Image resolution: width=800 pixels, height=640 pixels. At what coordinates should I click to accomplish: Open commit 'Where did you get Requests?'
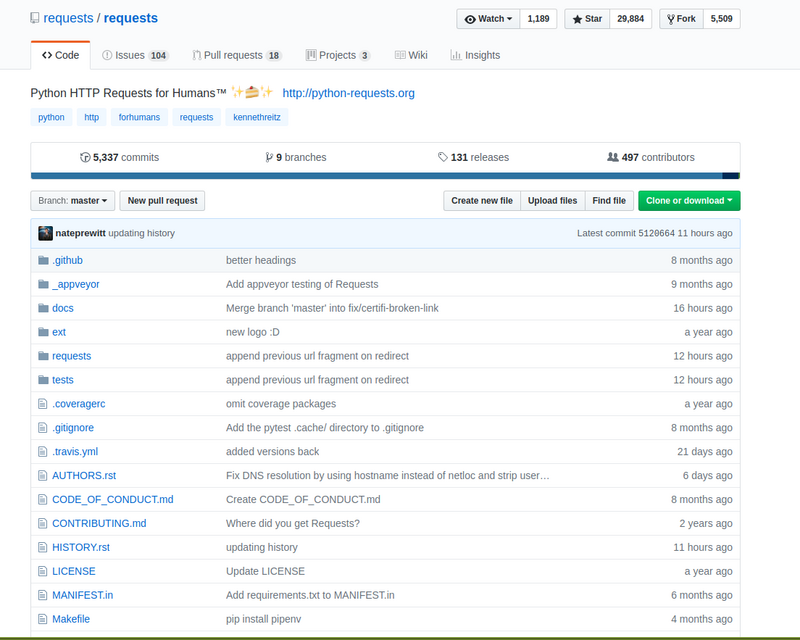pyautogui.click(x=293, y=524)
